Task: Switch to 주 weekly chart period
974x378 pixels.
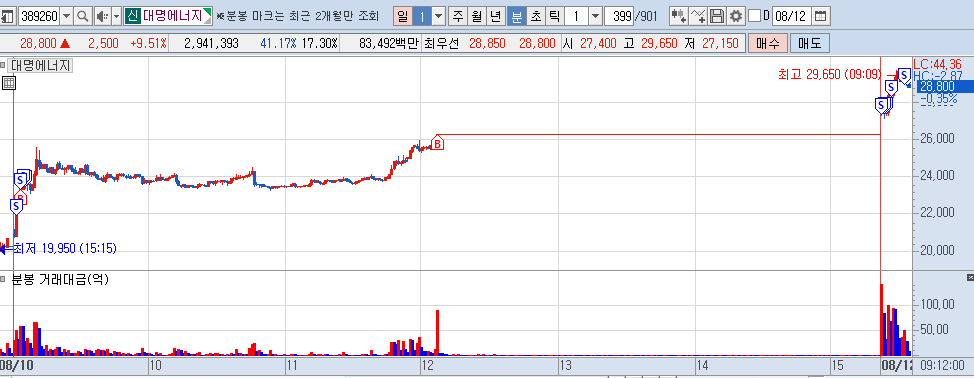Action: (458, 16)
